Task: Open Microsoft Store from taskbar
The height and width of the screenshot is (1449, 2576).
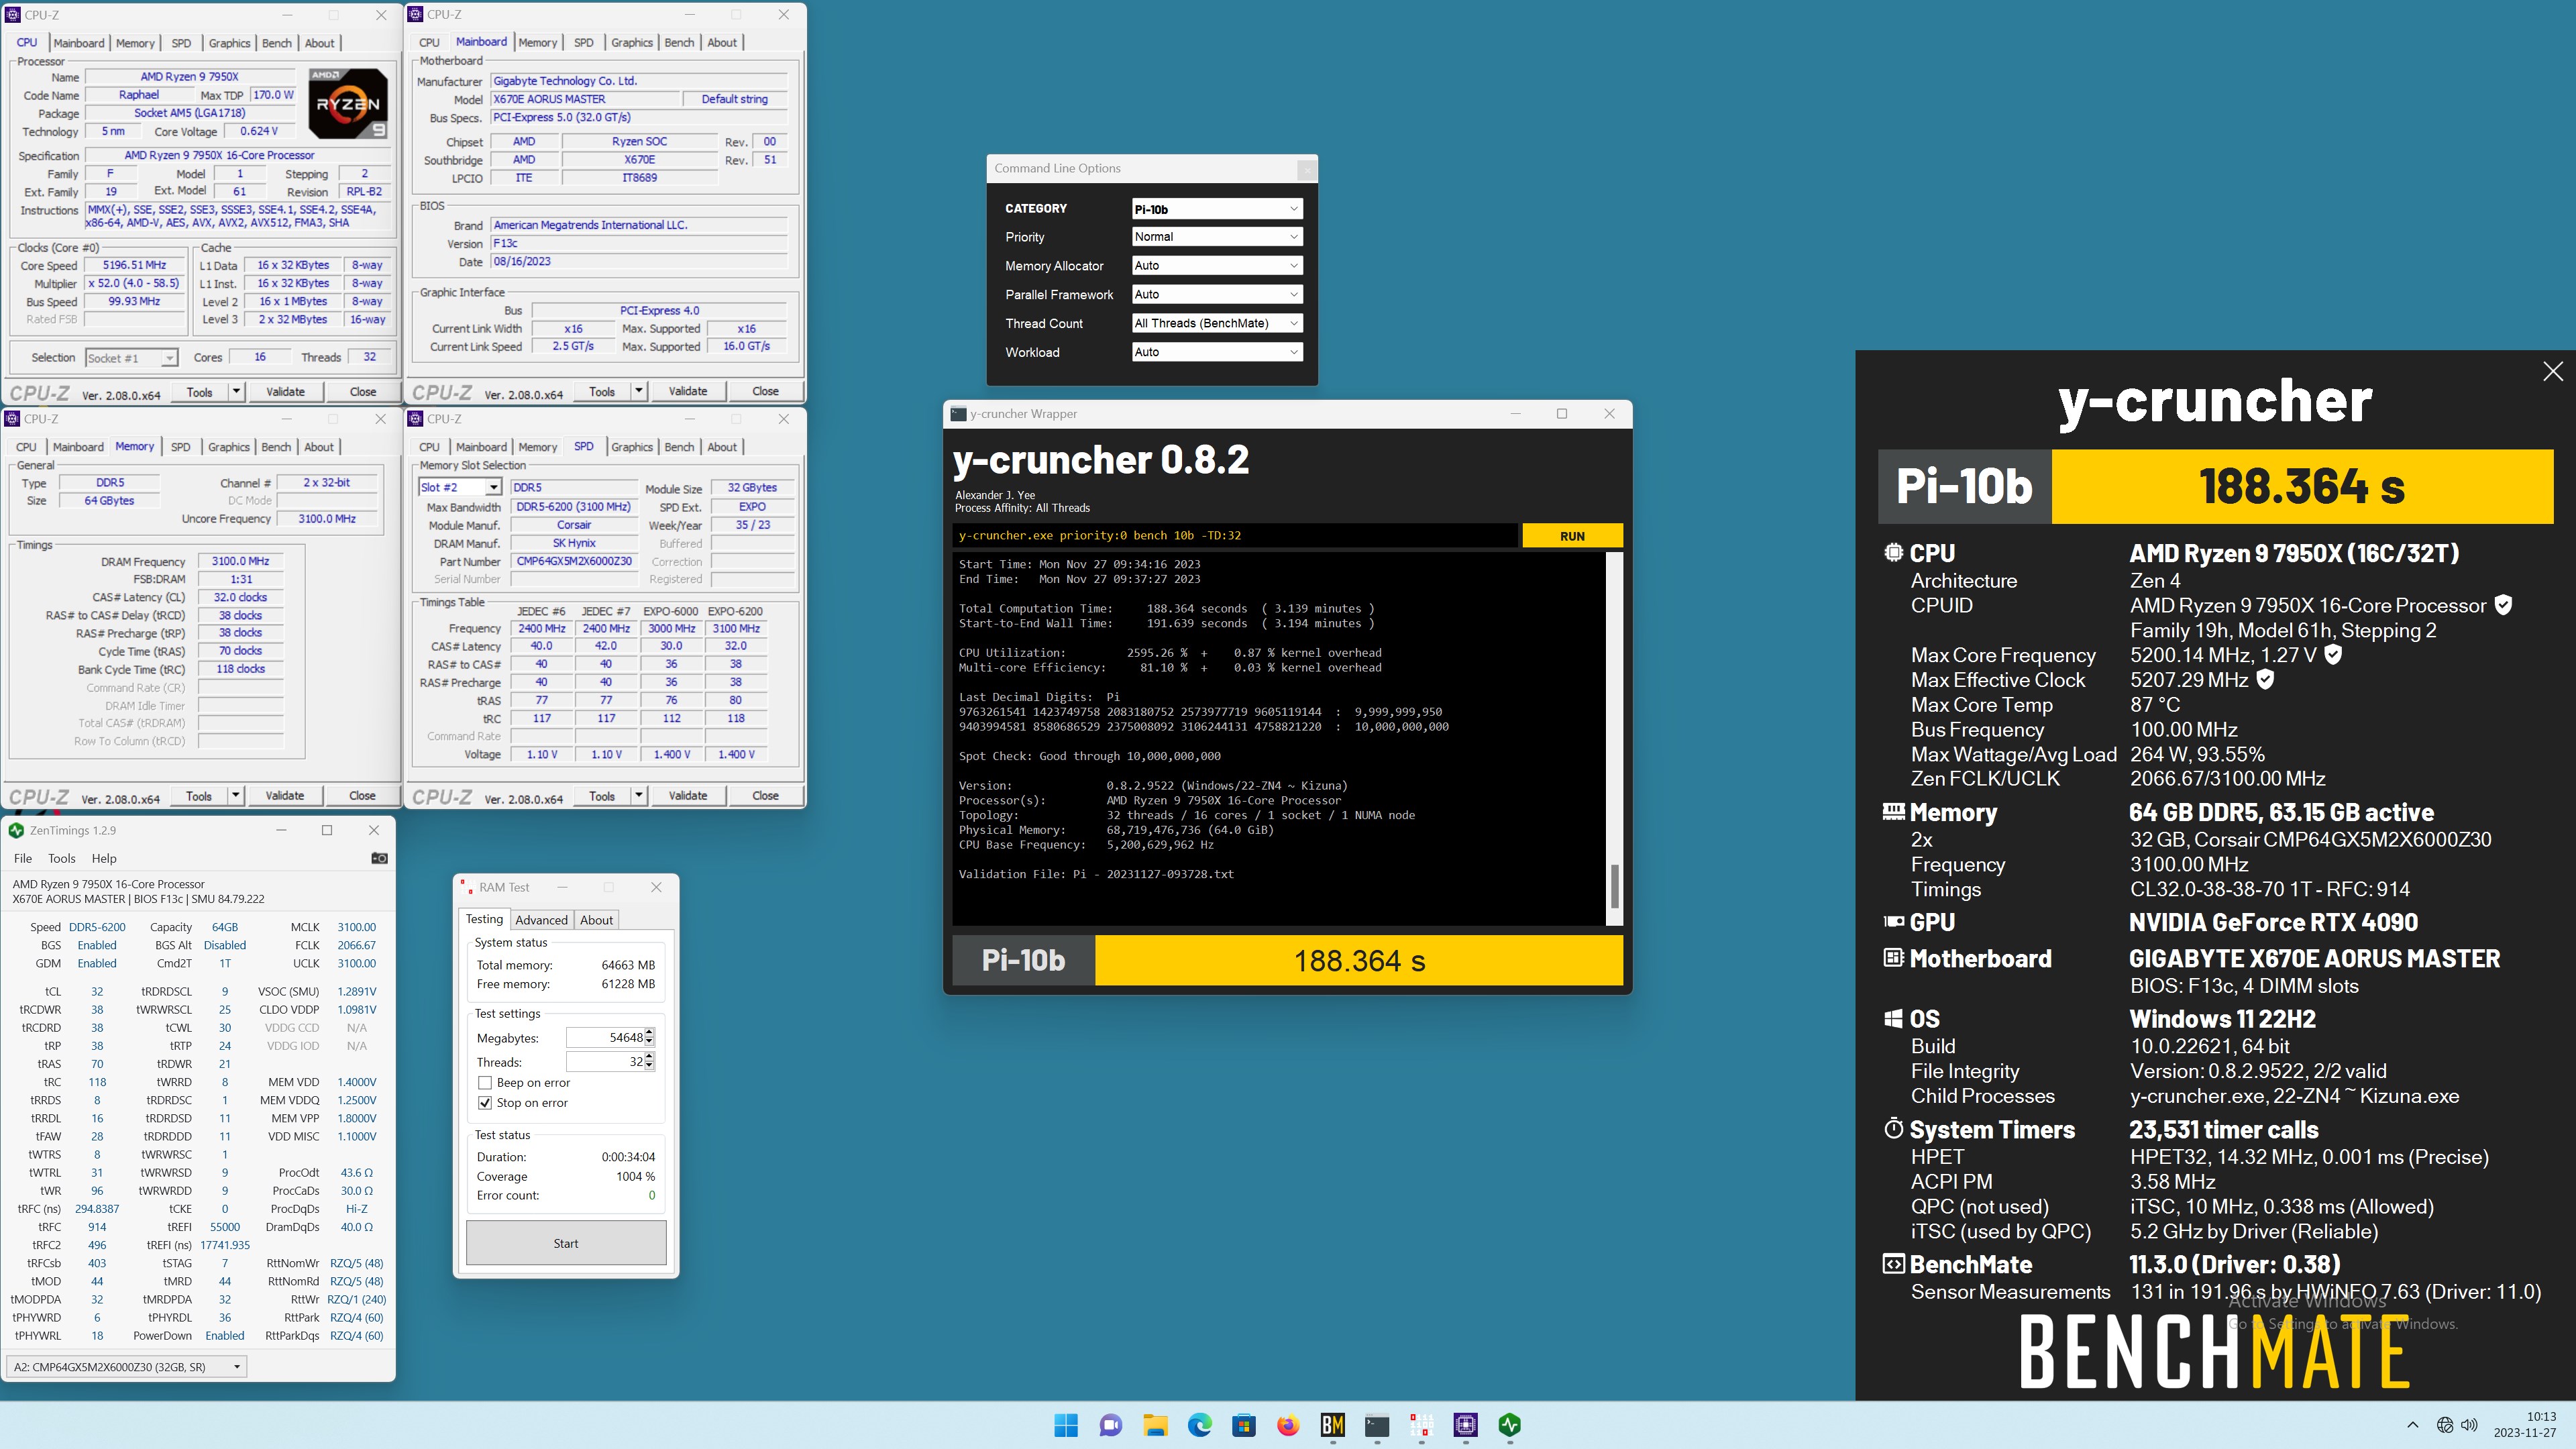Action: (1243, 1425)
